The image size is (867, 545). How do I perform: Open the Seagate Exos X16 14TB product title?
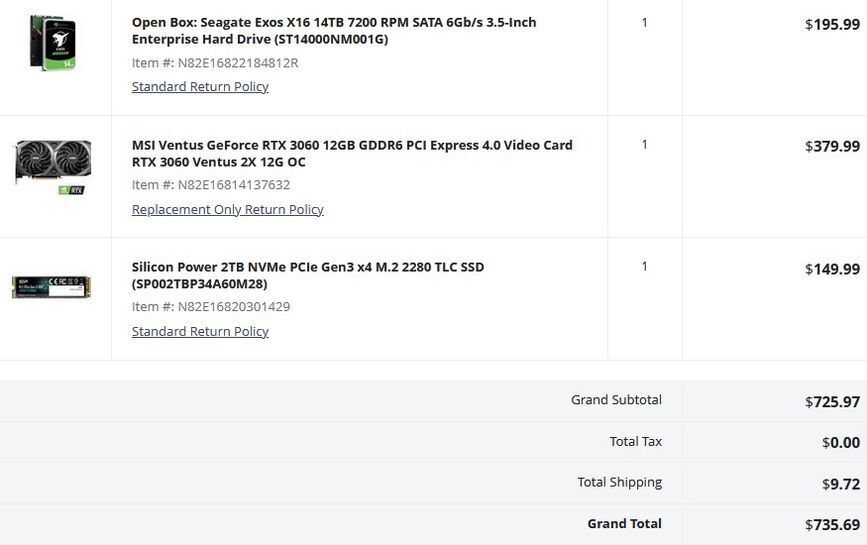tap(334, 31)
